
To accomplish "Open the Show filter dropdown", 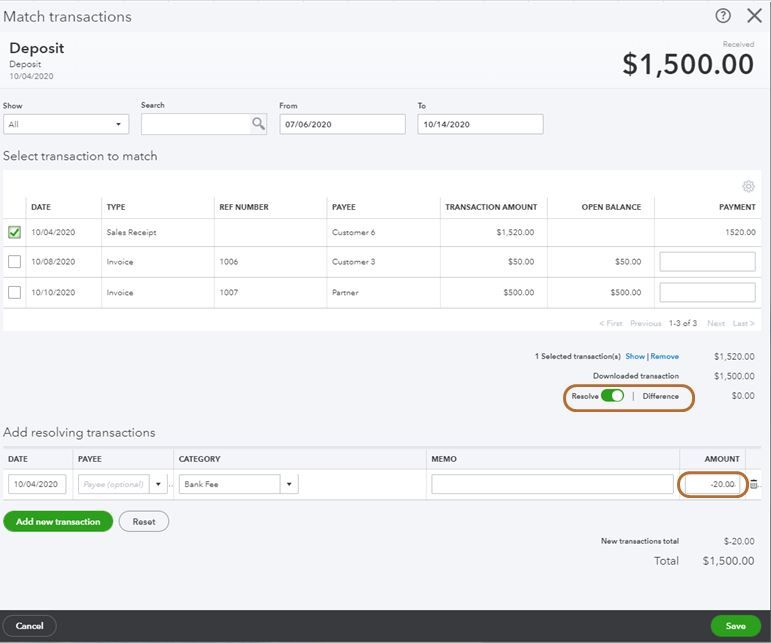I will click(66, 124).
